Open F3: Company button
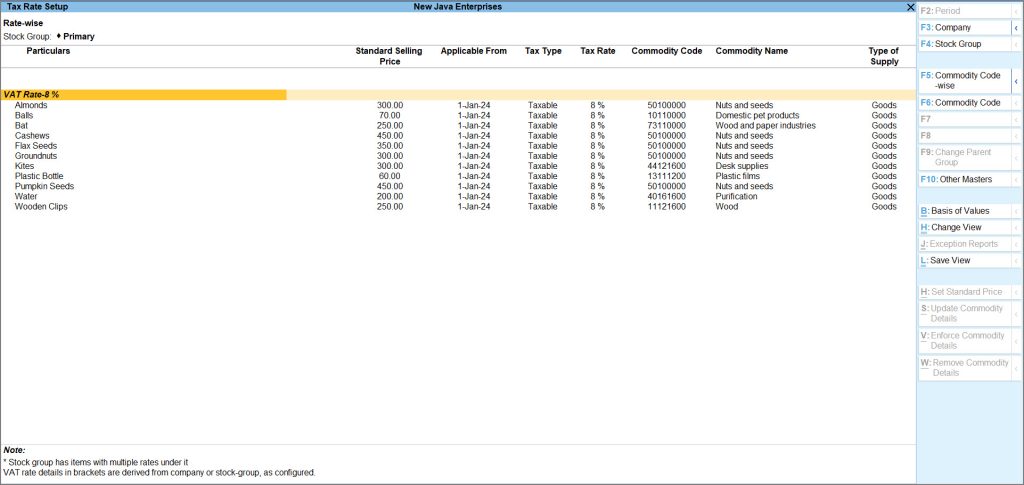Image resolution: width=1024 pixels, height=485 pixels. [x=965, y=28]
